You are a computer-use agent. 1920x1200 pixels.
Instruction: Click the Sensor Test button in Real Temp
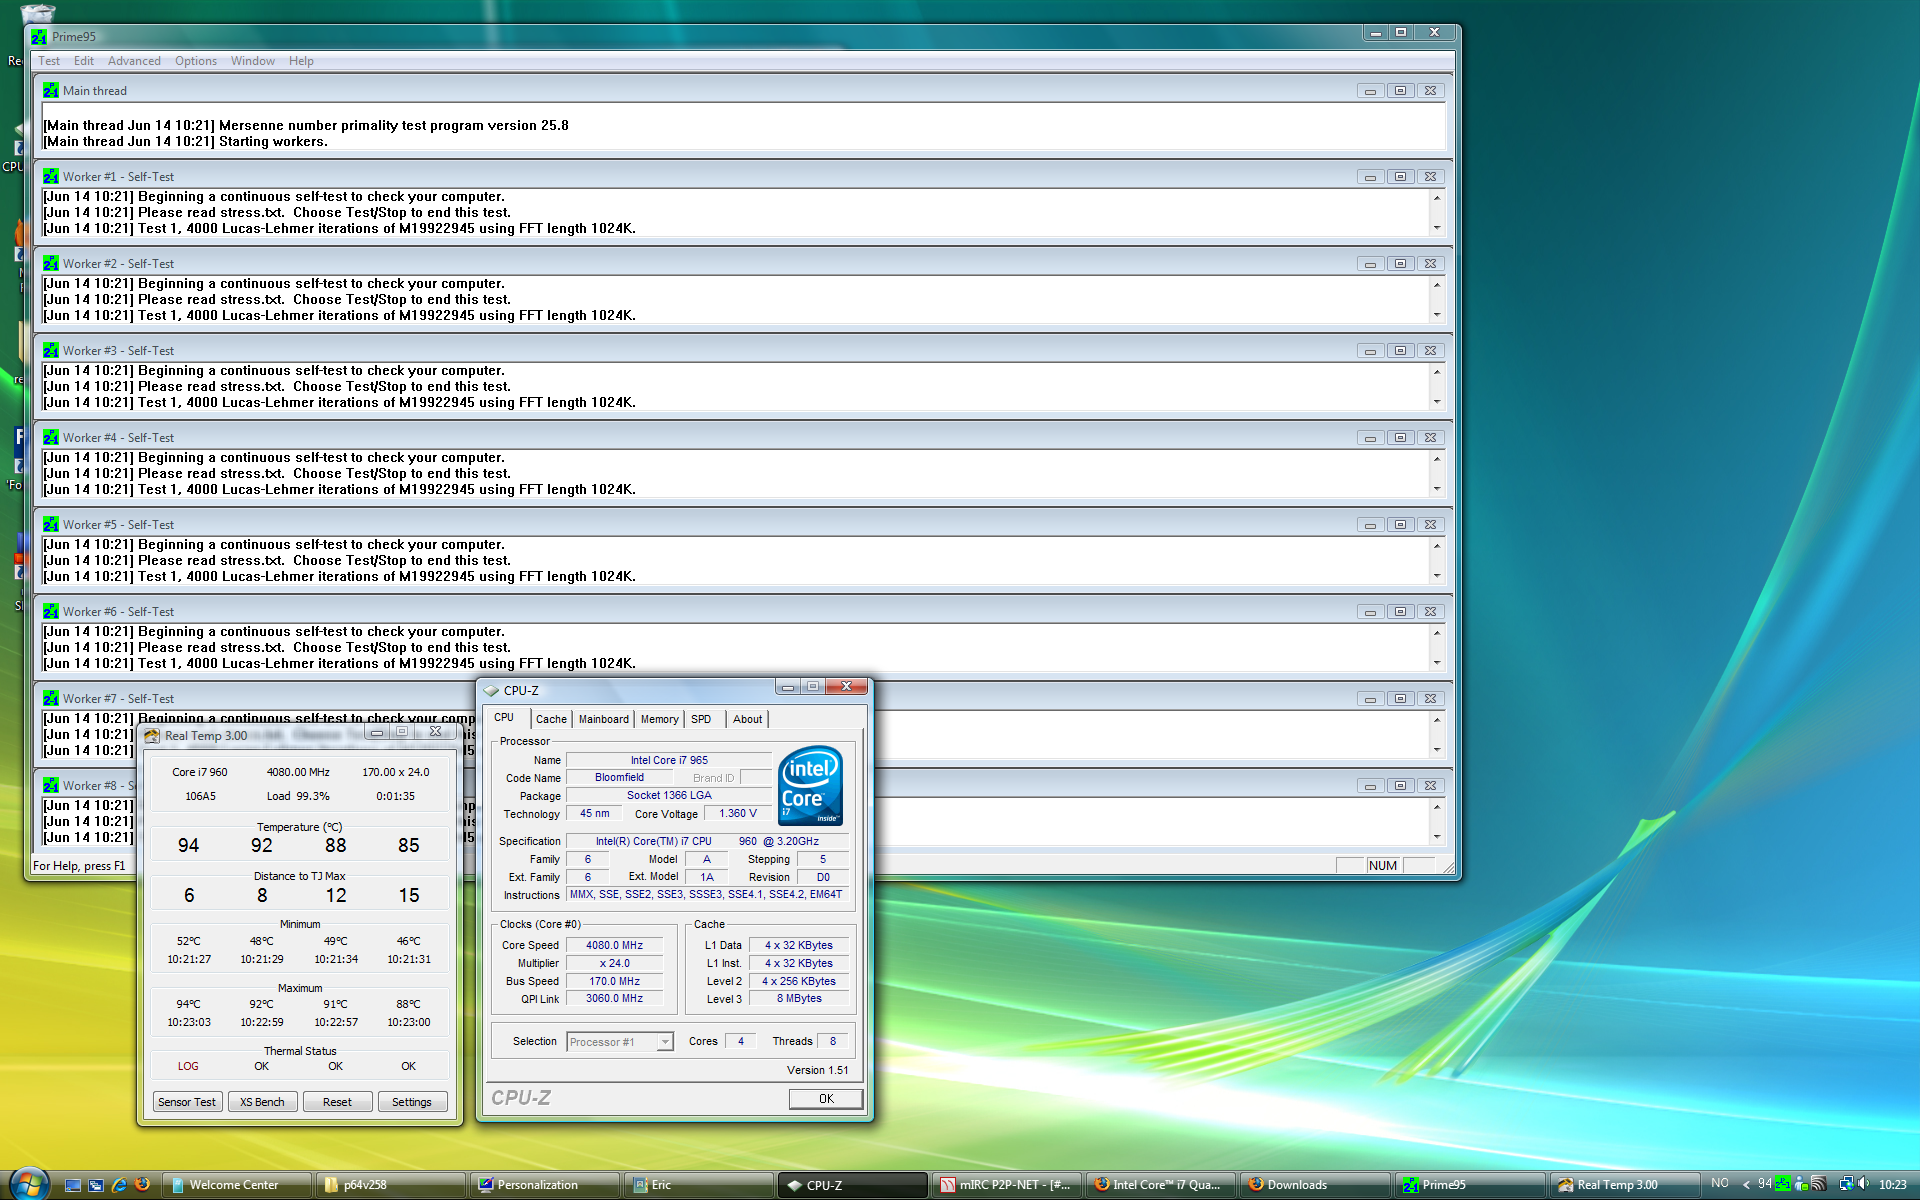(187, 1102)
